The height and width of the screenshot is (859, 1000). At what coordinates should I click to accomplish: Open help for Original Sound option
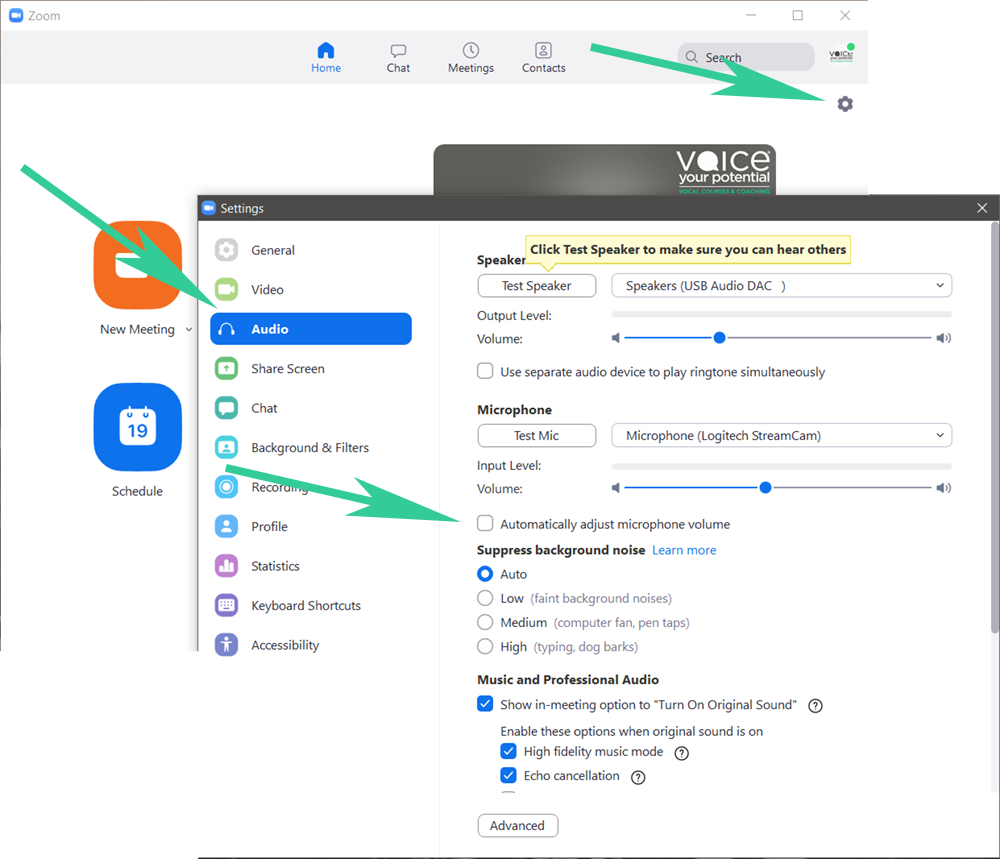pyautogui.click(x=815, y=706)
